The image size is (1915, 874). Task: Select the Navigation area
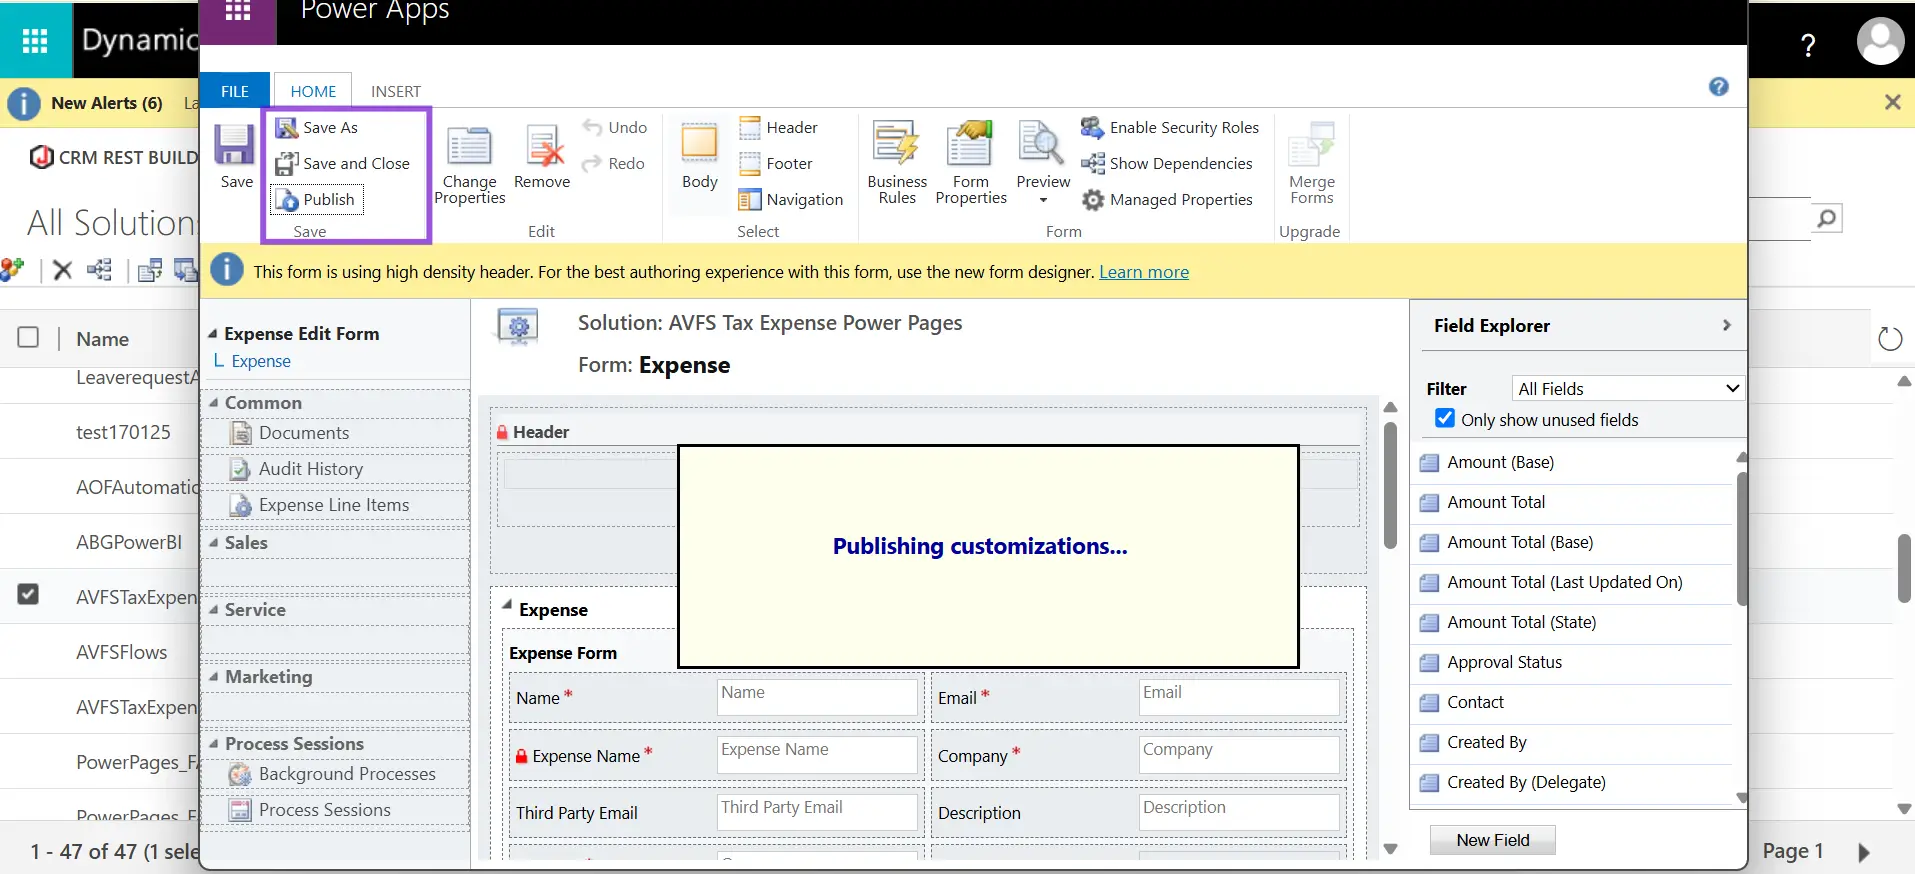tap(791, 200)
